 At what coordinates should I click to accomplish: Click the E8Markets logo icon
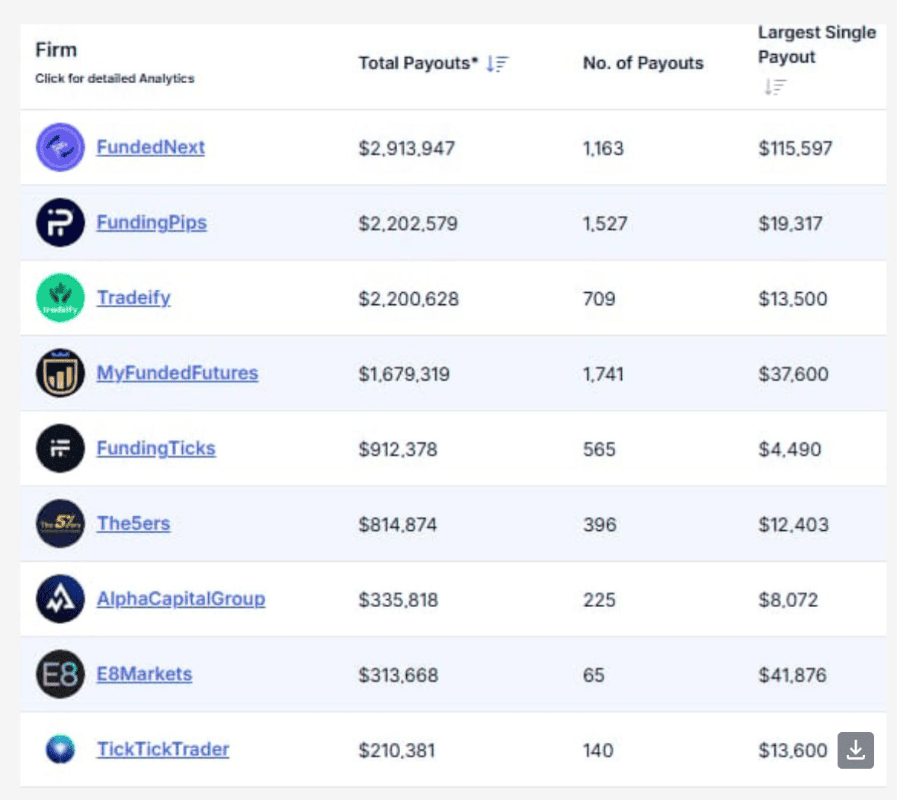tap(61, 674)
